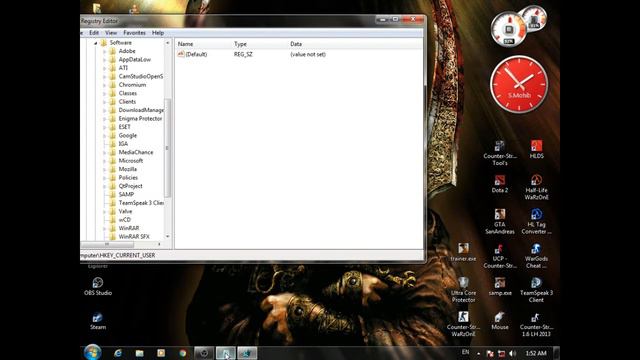Viewport: 640px width, 360px height.
Task: Click the tree pane scroll down arrow
Action: point(167,237)
